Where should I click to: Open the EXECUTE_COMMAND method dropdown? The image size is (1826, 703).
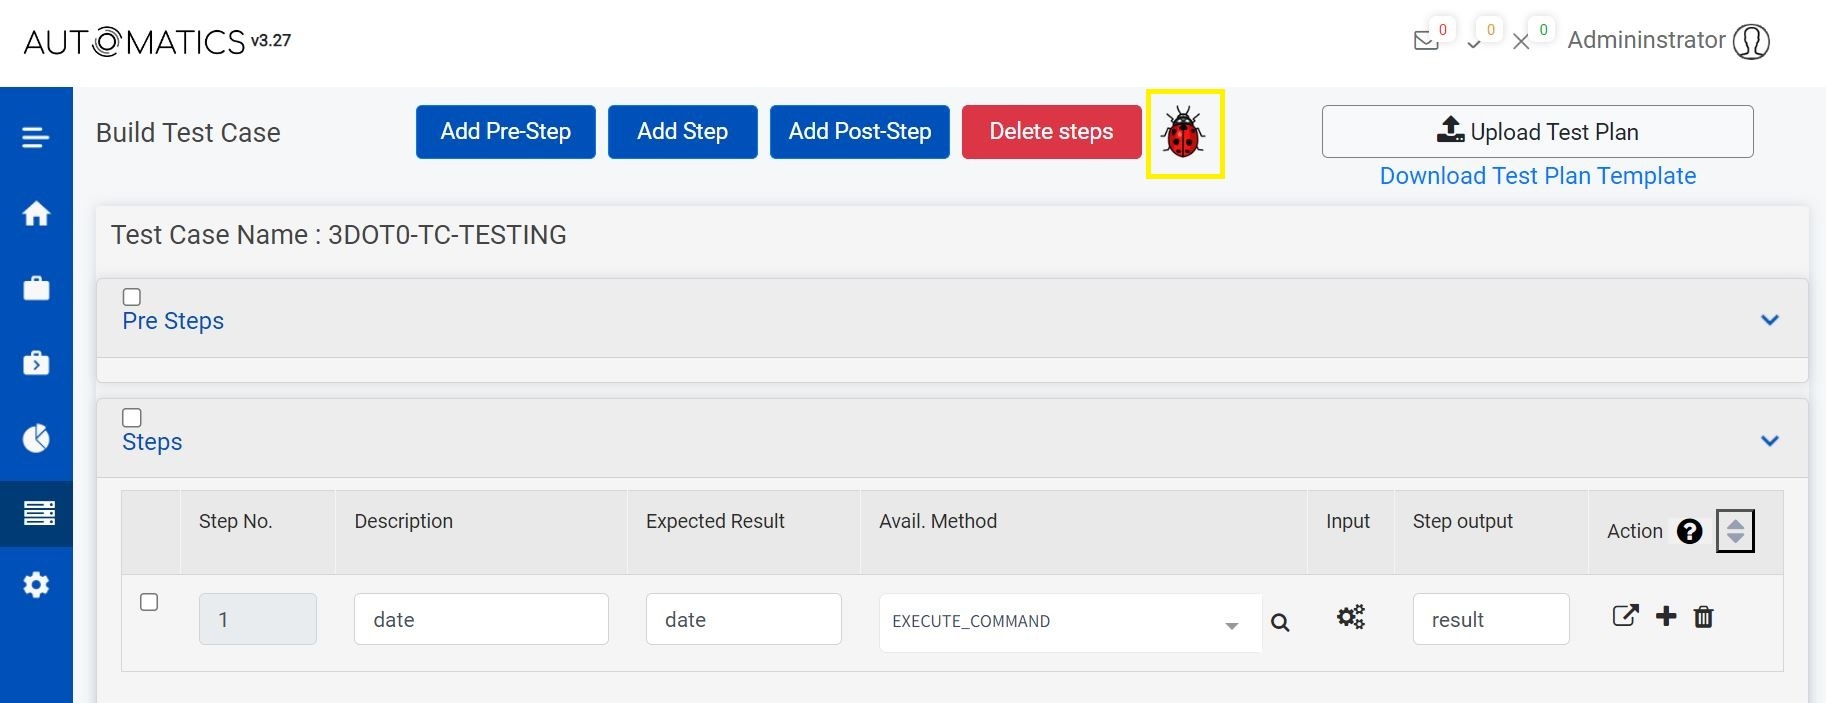coord(1069,622)
